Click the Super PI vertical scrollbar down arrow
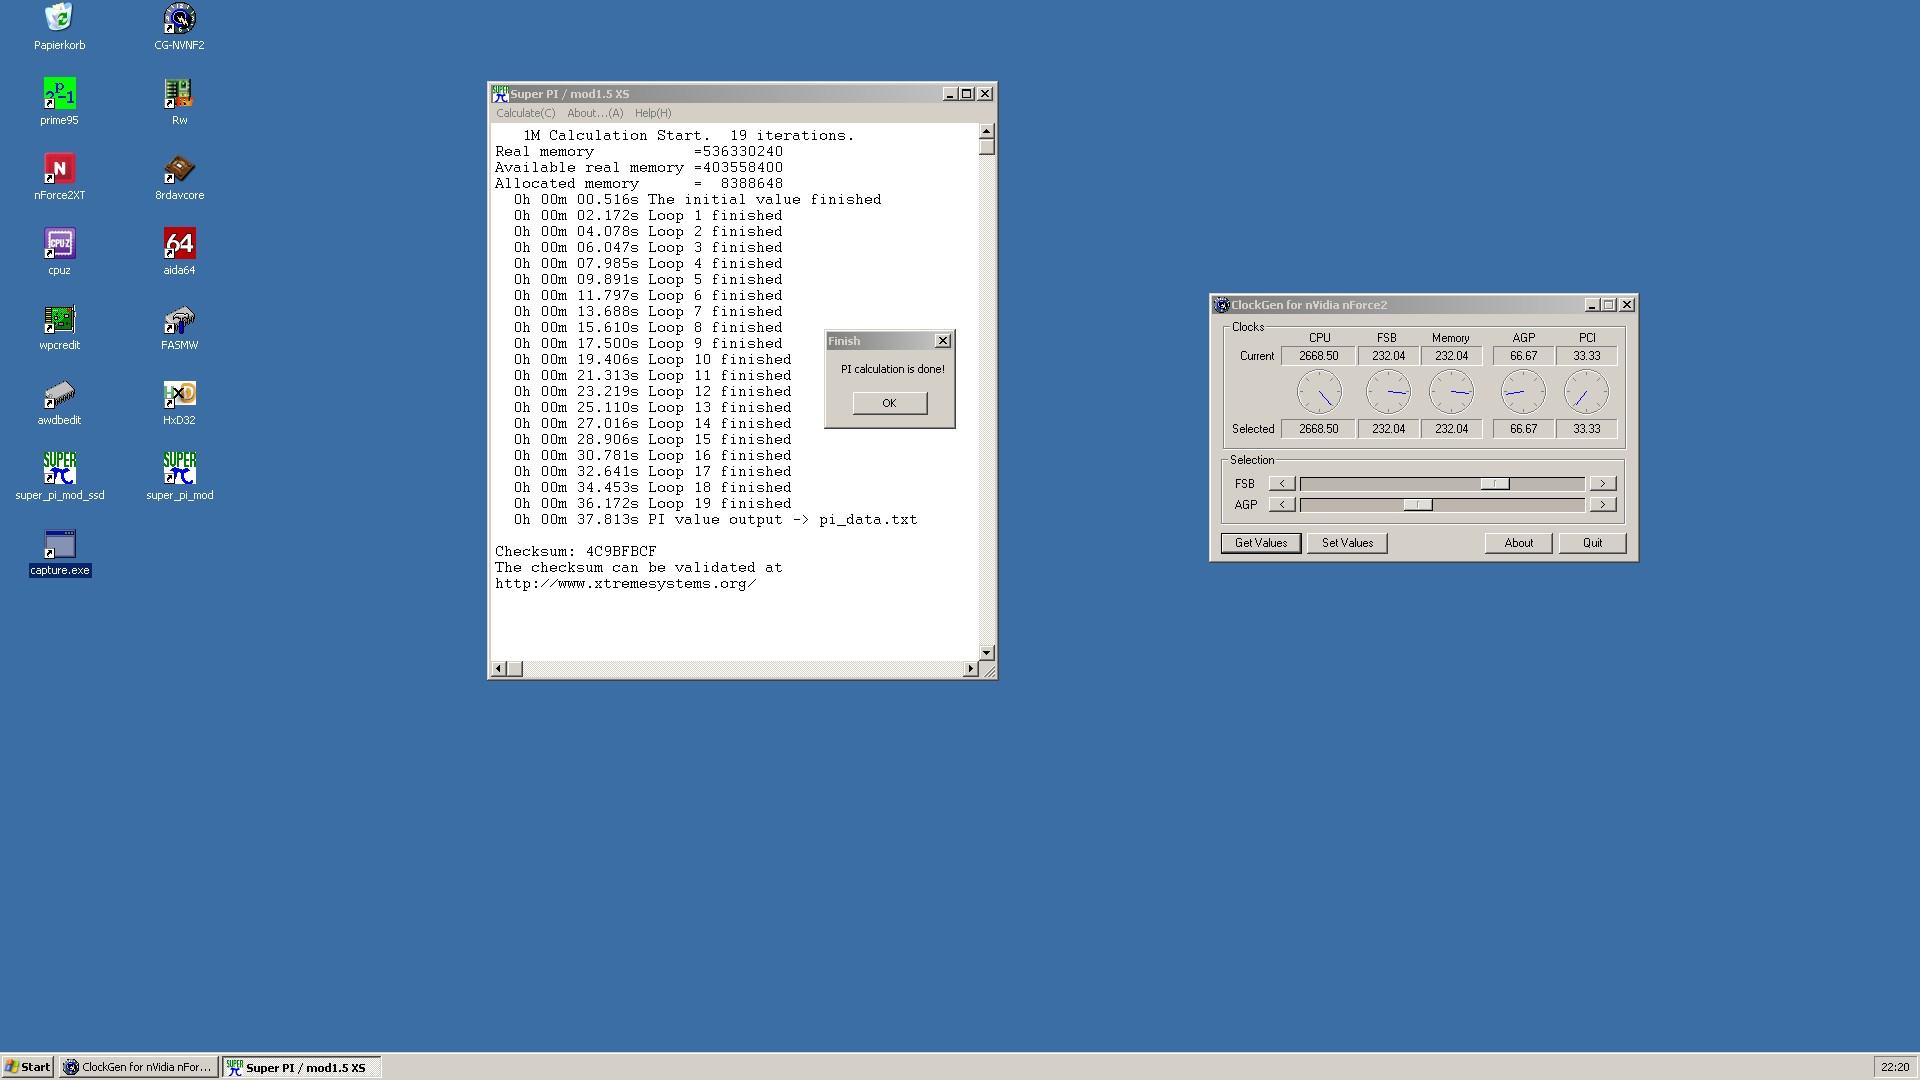1920x1080 pixels. tap(986, 652)
